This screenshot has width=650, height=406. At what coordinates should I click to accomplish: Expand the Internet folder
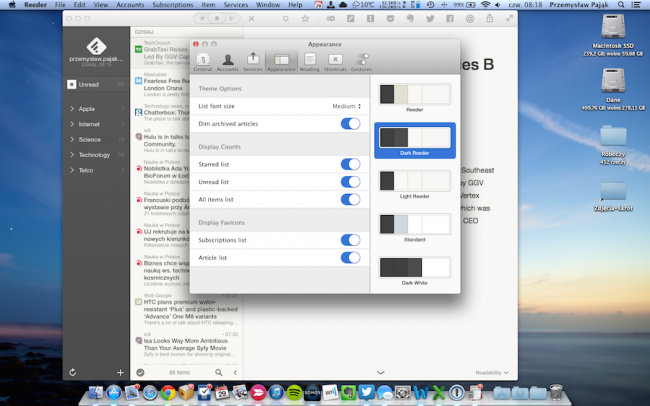[x=72, y=124]
